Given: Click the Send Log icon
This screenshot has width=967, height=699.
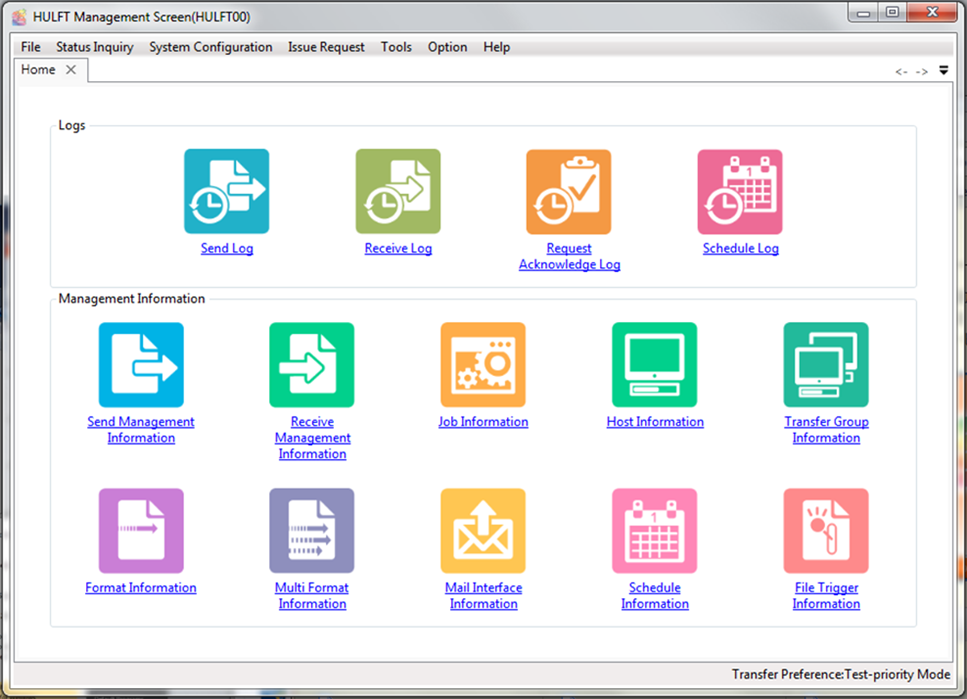Looking at the screenshot, I should [x=226, y=191].
